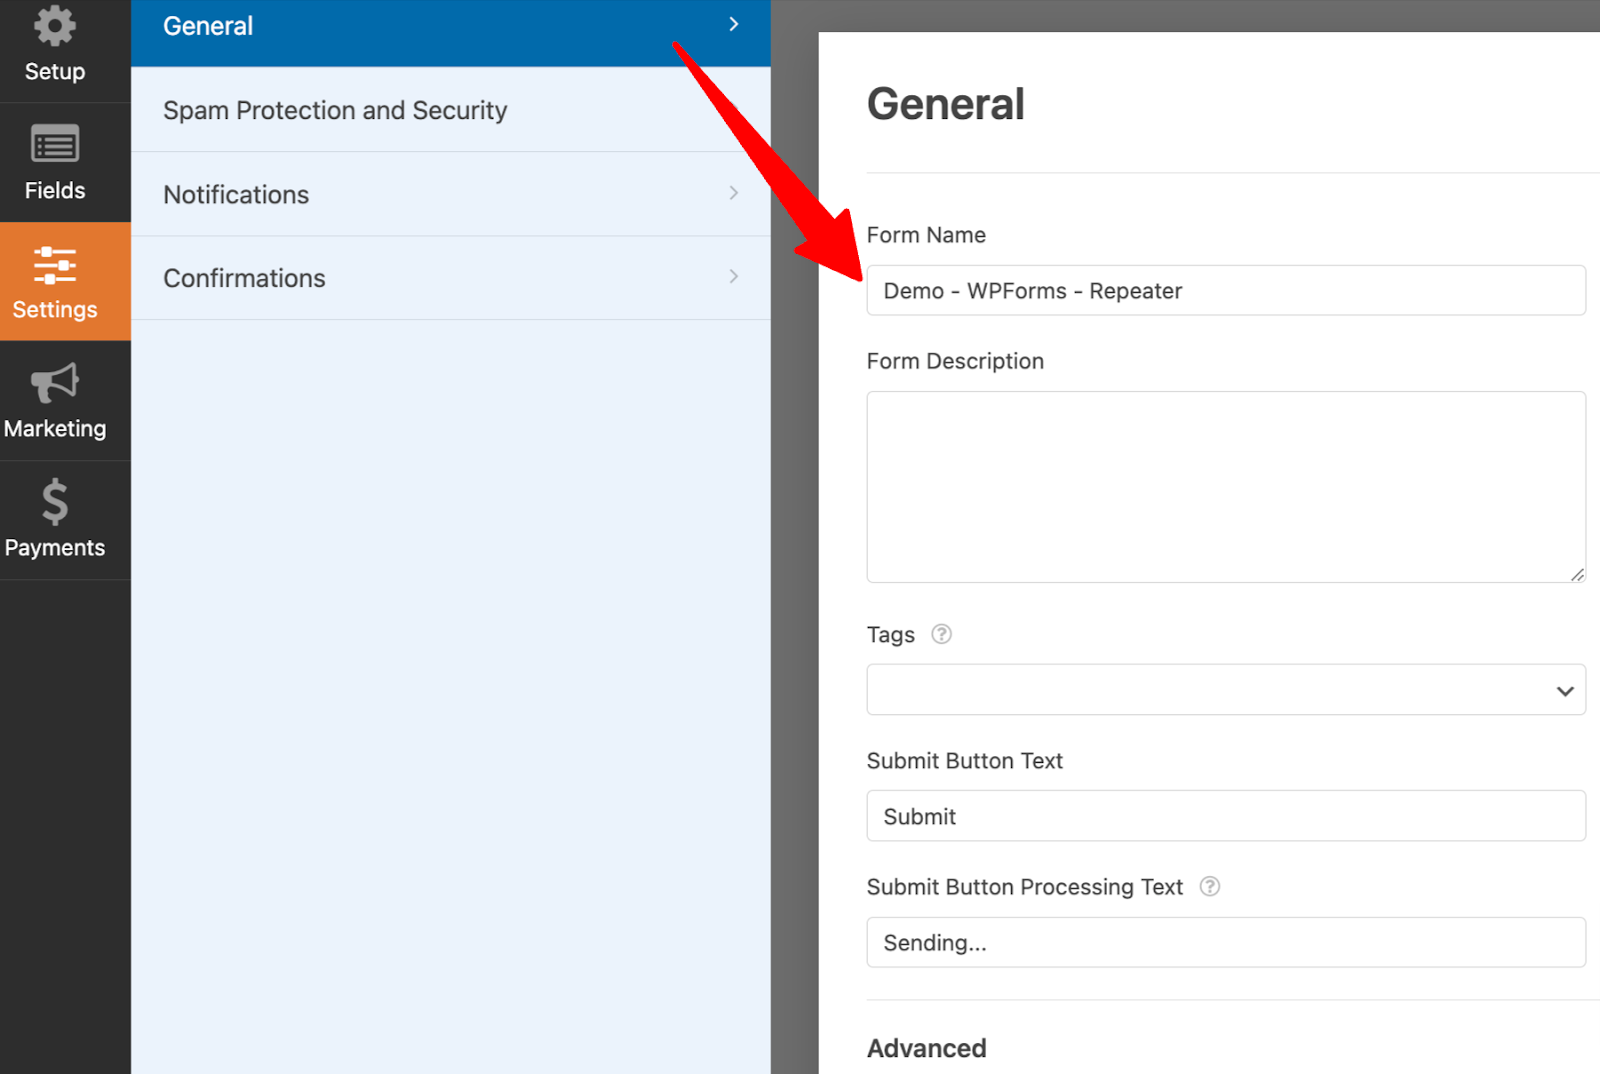
Task: Click the Submit Button Text field
Action: [x=1226, y=816]
